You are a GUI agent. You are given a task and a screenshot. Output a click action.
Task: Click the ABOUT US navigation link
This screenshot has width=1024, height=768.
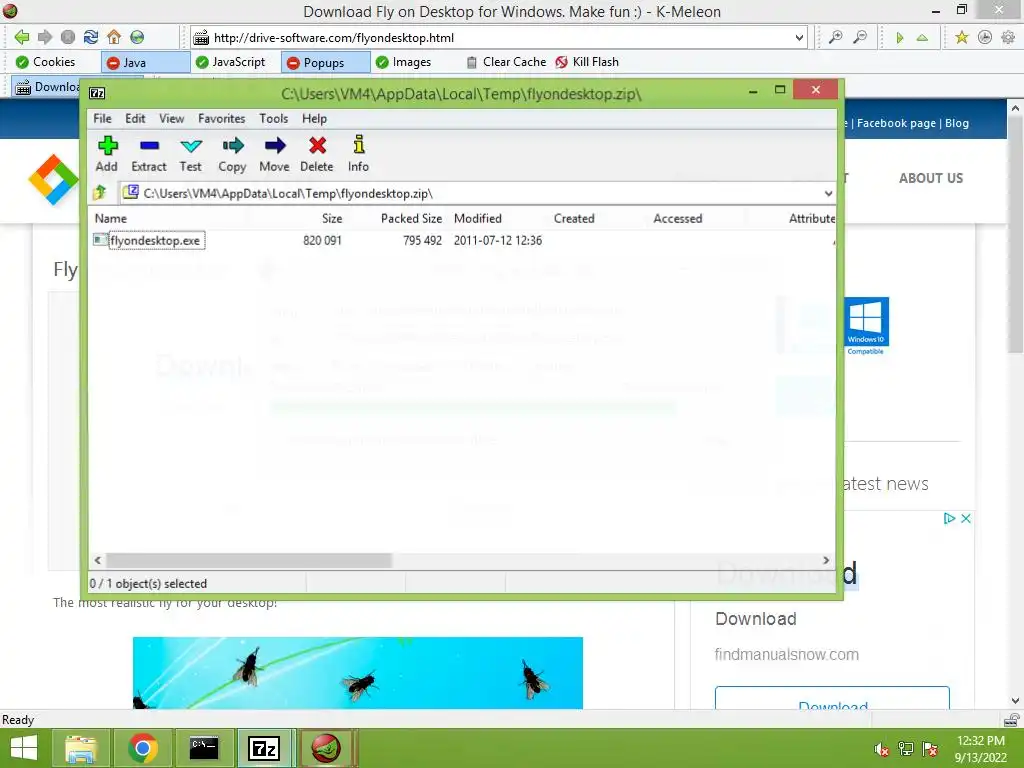(931, 178)
